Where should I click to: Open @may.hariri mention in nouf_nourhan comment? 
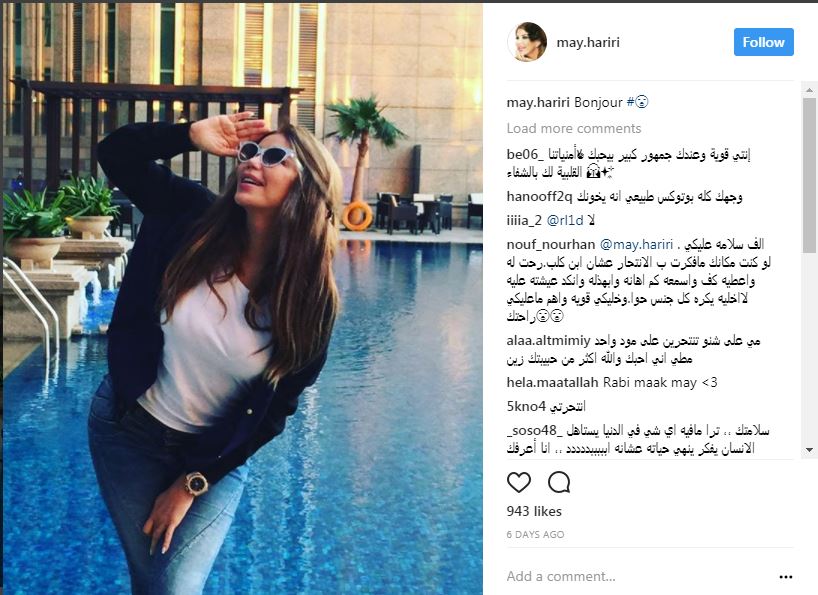pos(636,245)
